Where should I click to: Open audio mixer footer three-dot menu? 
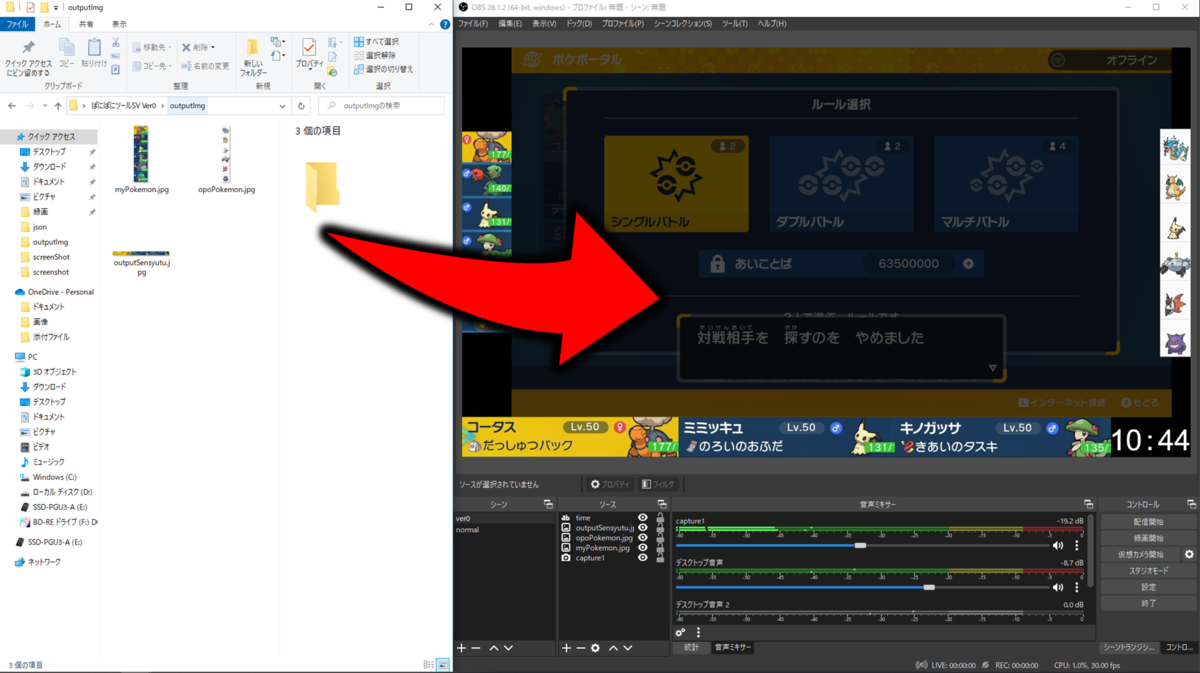click(698, 632)
